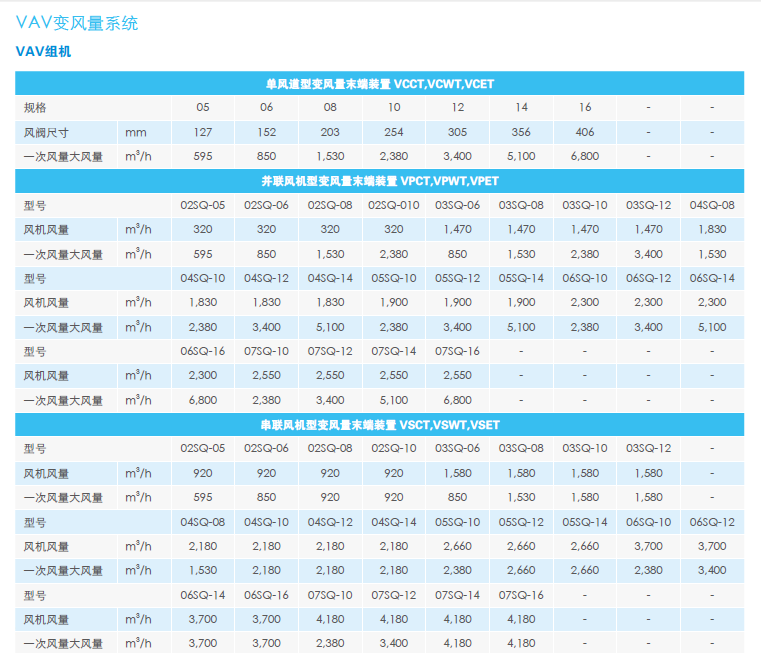Select the damper size value 127

203,132
